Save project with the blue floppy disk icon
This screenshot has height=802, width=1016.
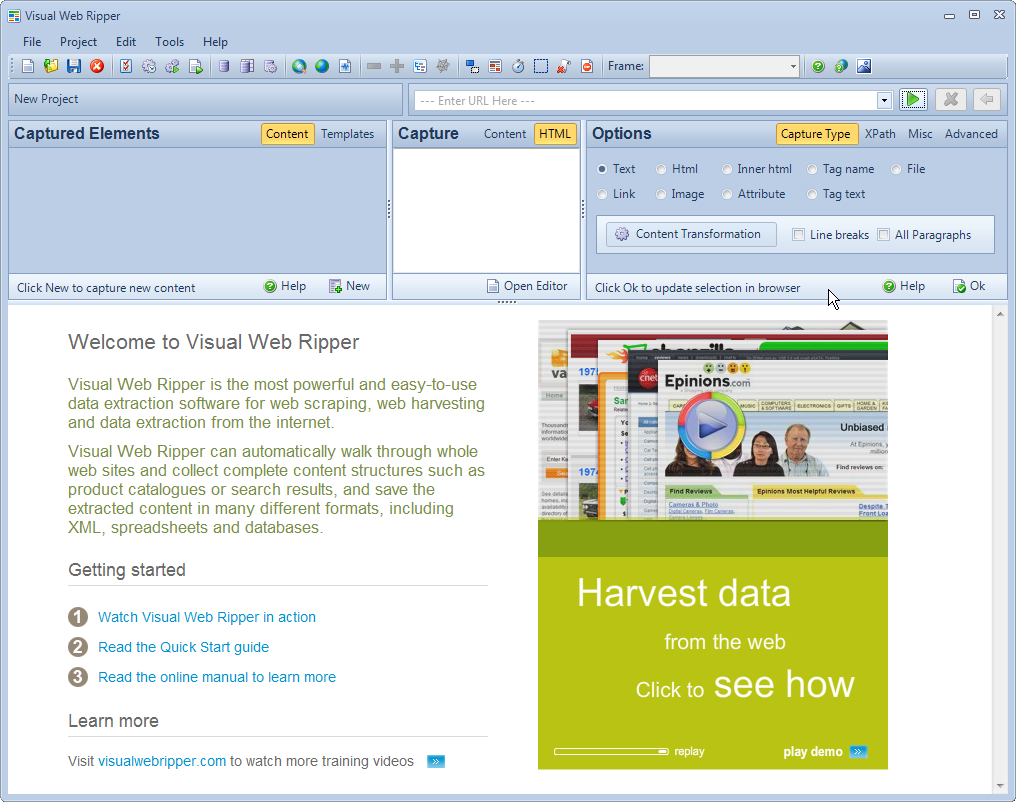pyautogui.click(x=74, y=66)
